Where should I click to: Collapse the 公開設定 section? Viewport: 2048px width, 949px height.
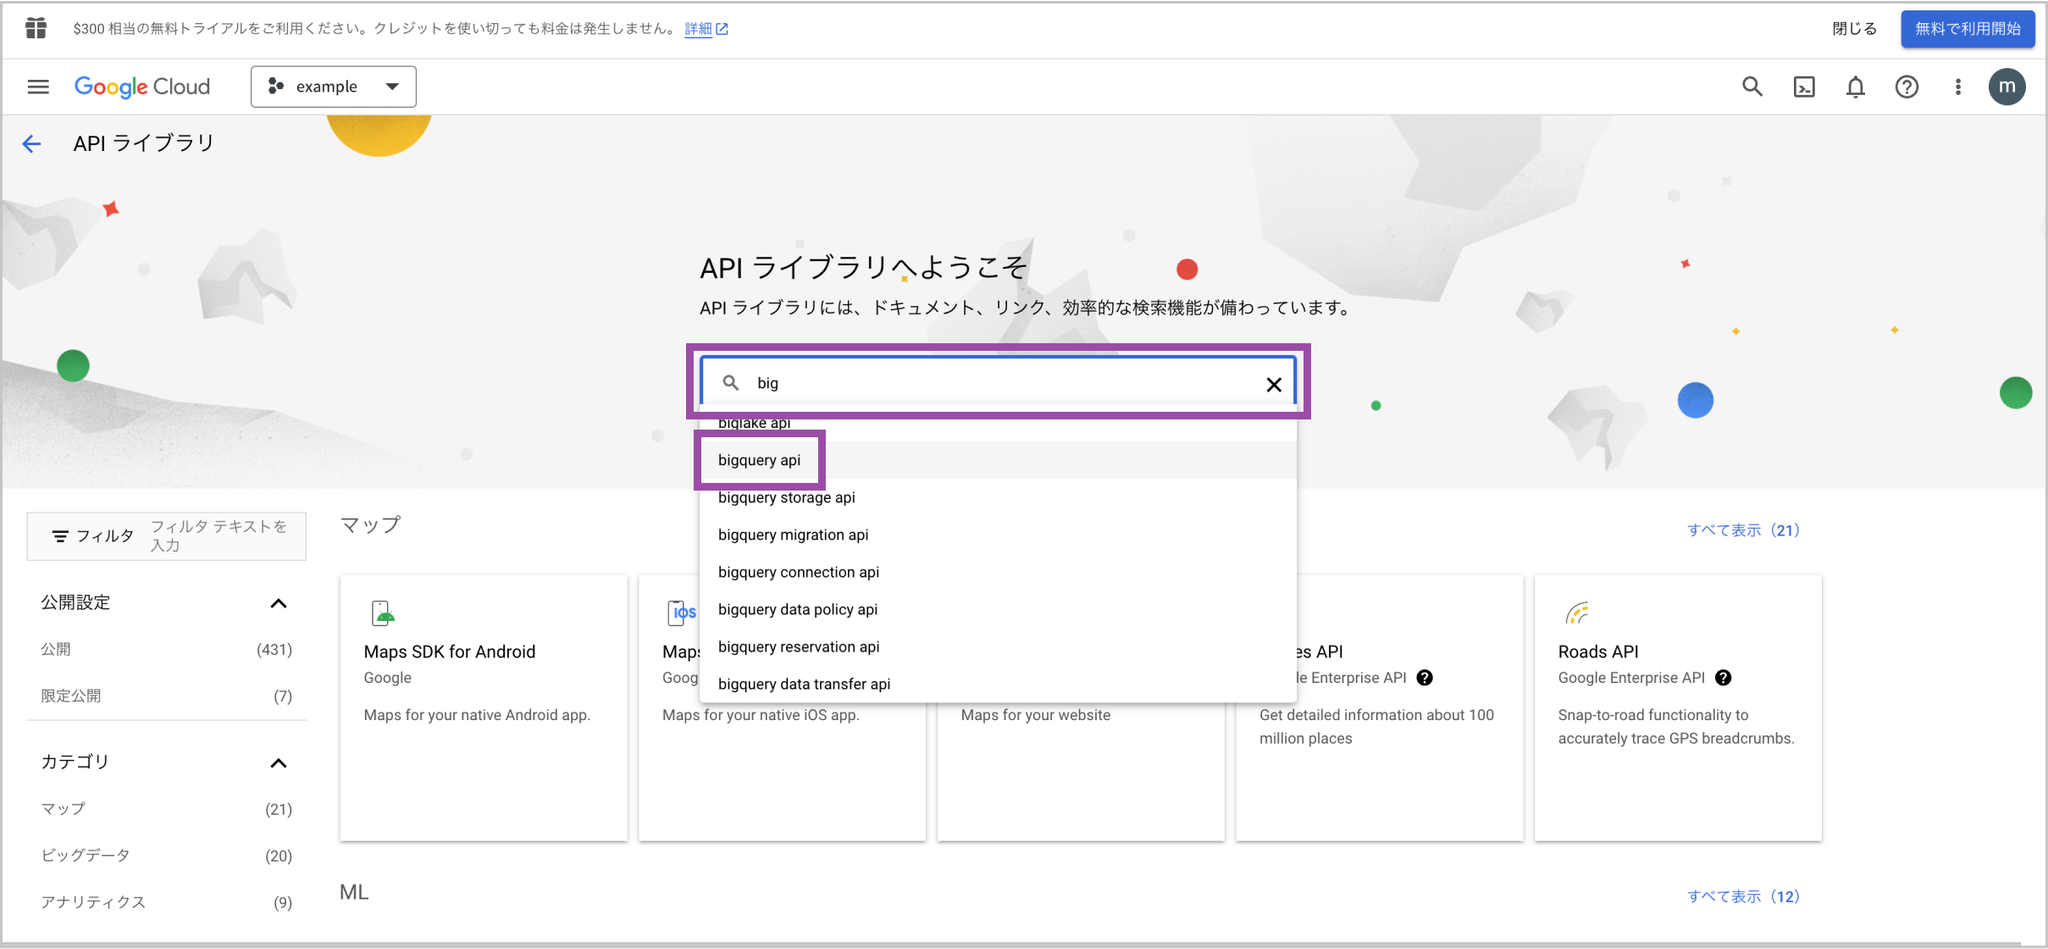click(278, 603)
